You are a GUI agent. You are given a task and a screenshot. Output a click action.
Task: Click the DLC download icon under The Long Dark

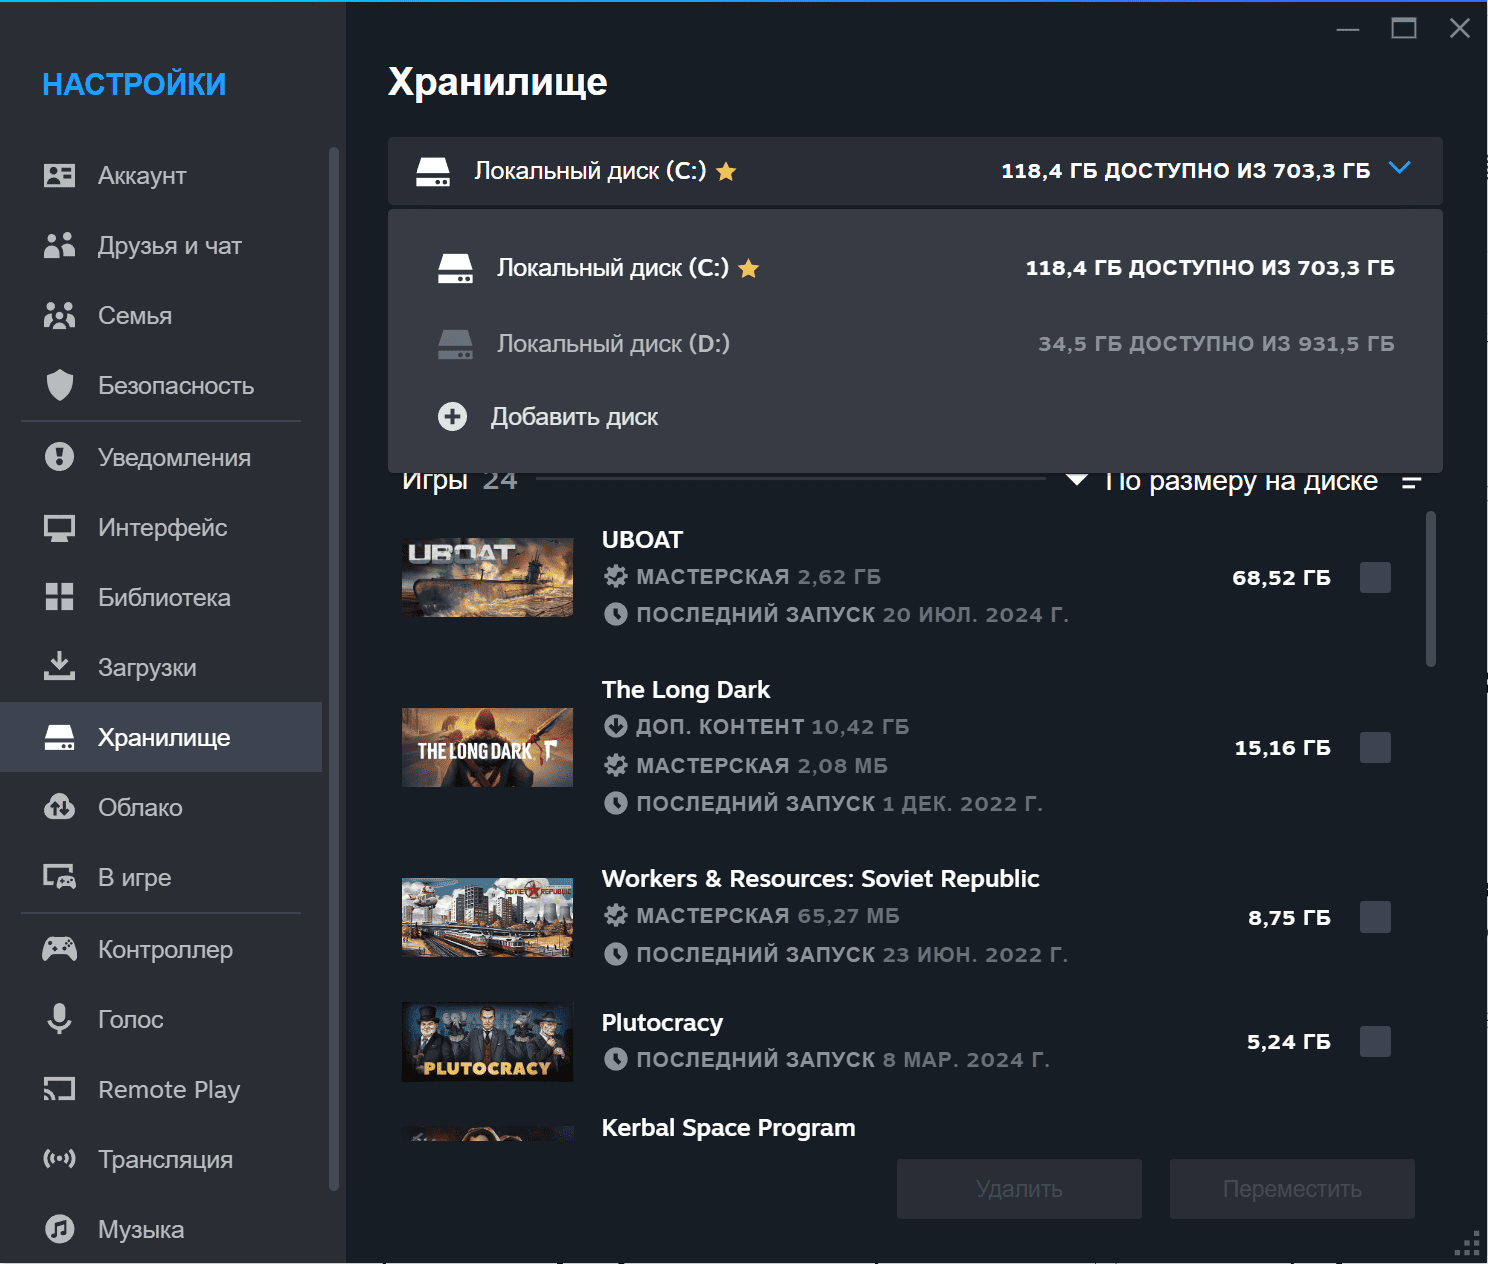pos(615,726)
